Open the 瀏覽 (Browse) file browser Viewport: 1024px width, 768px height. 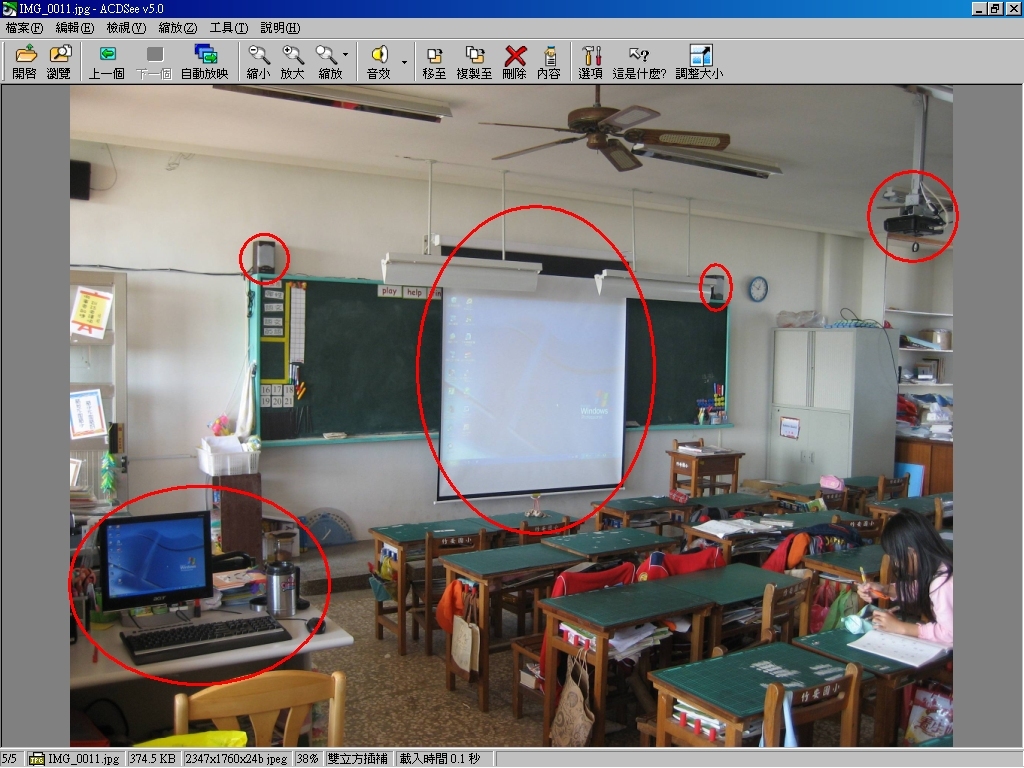pos(59,61)
